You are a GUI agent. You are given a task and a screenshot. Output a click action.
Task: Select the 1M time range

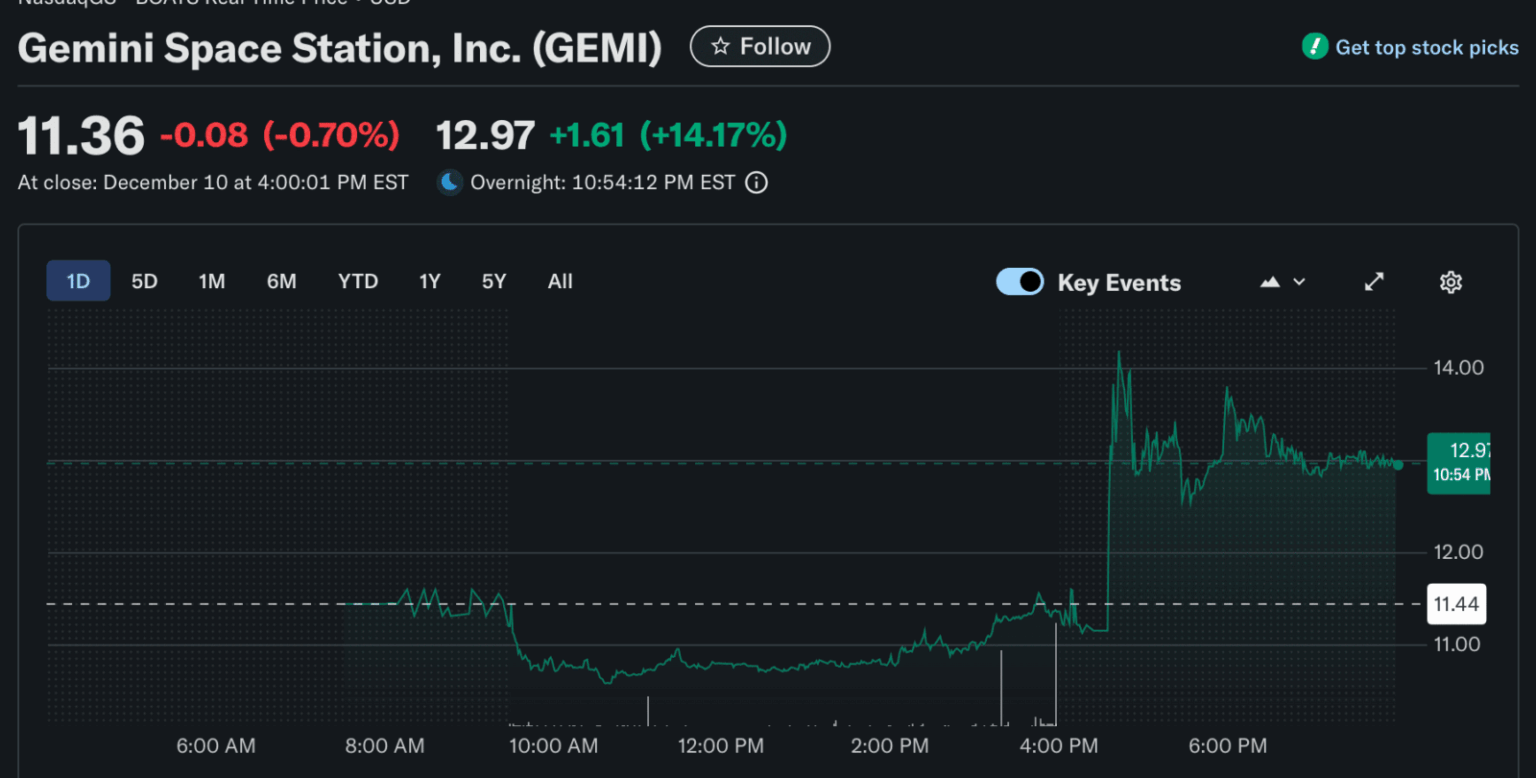(211, 282)
